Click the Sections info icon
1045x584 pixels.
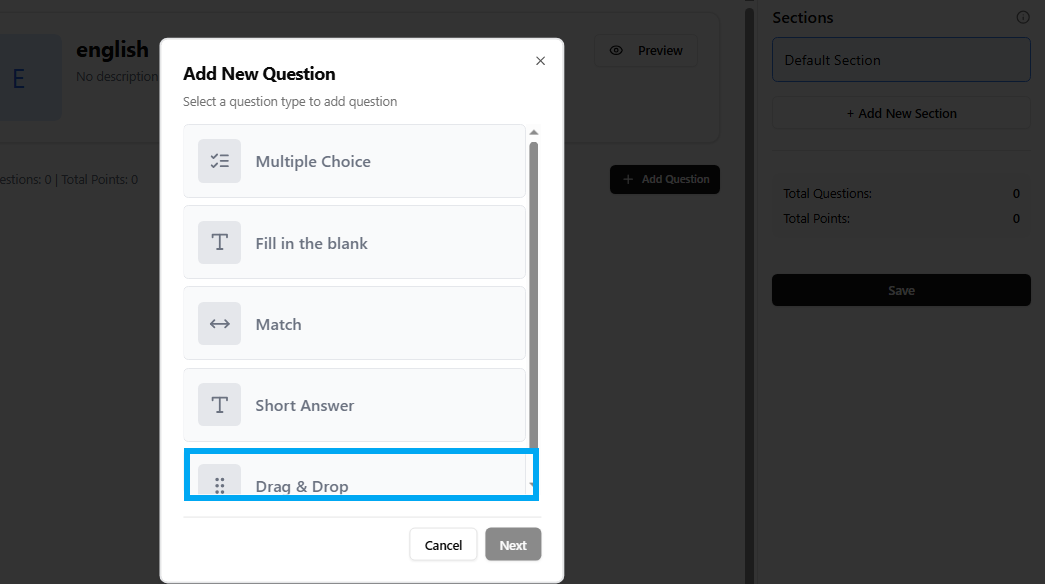click(1022, 17)
